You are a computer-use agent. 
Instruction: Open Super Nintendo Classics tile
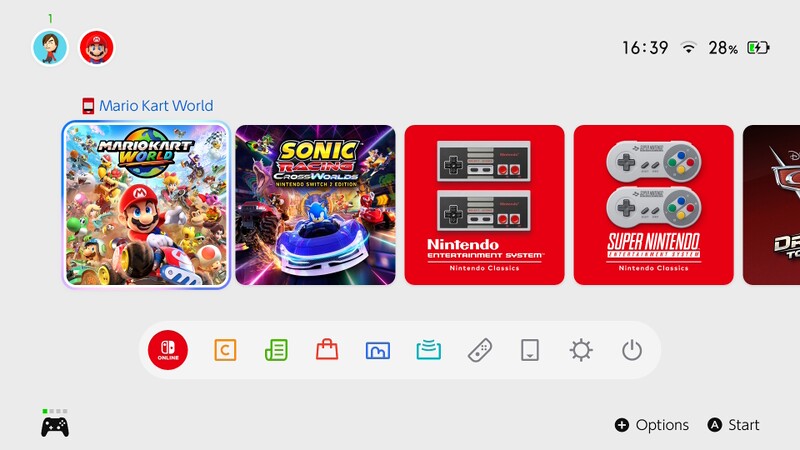[x=654, y=205]
